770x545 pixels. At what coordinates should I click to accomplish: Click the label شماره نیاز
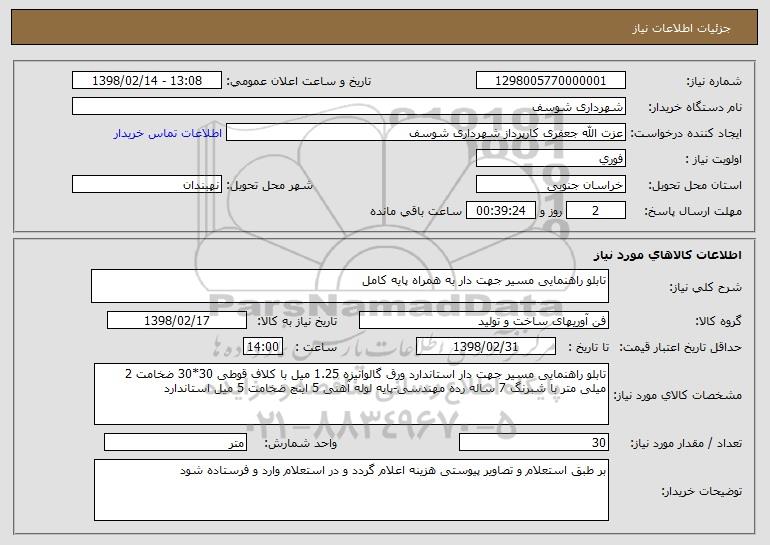(x=714, y=81)
